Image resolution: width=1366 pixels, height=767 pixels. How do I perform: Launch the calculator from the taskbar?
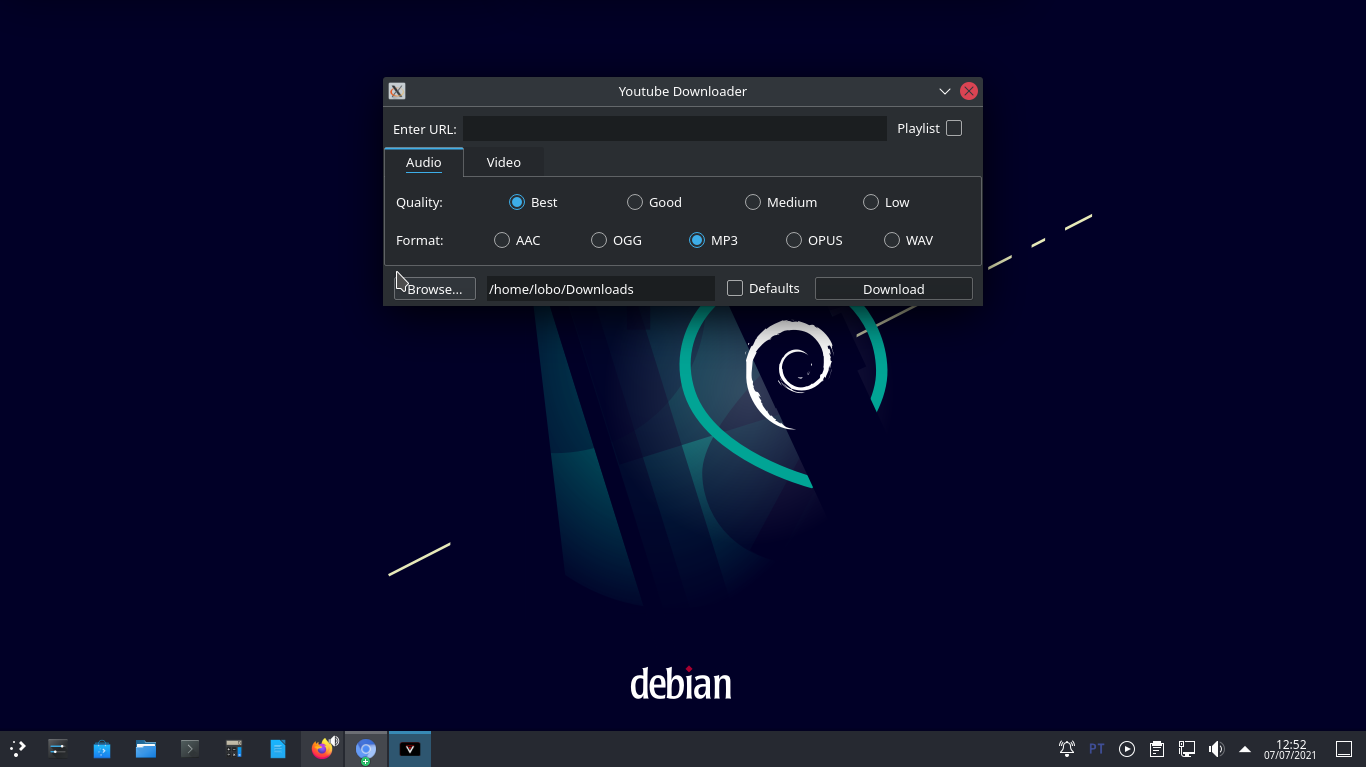coord(234,748)
